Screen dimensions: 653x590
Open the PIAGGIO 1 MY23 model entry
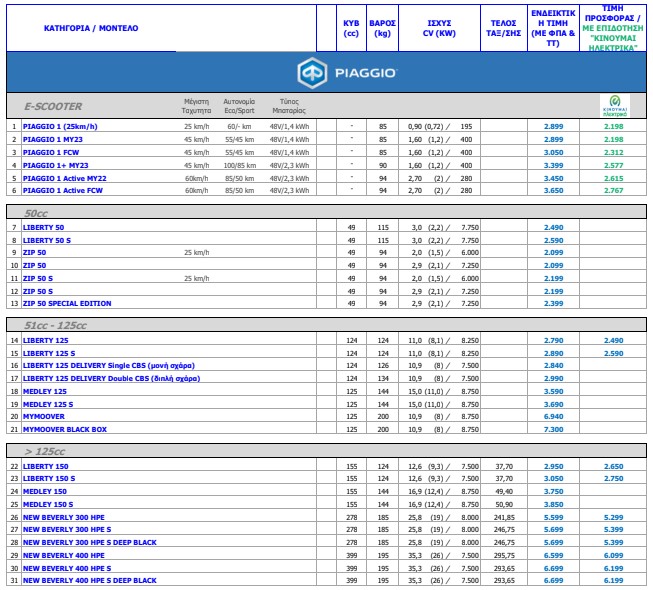coord(52,139)
